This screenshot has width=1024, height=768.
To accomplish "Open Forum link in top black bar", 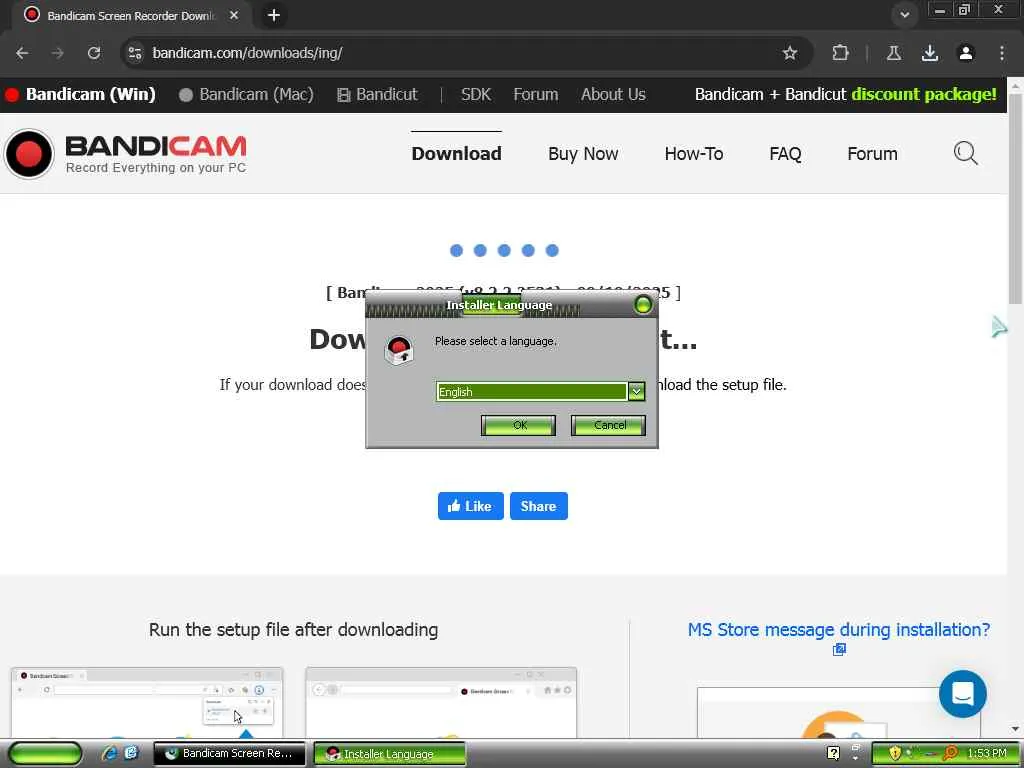I will (x=536, y=95).
